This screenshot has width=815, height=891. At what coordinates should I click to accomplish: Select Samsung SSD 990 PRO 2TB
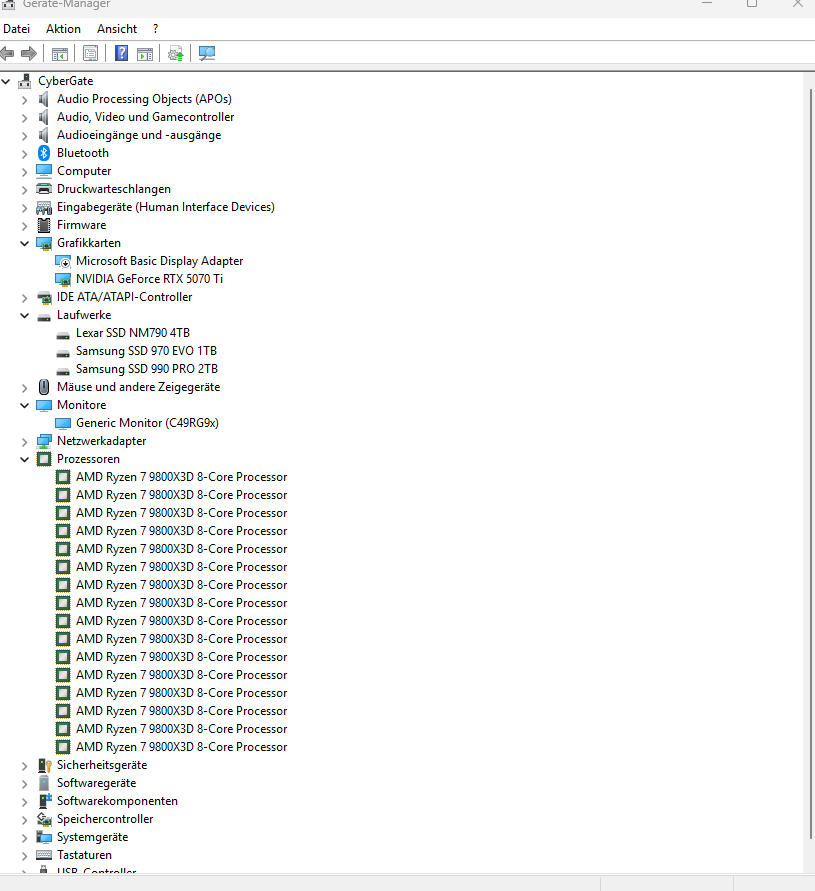click(147, 369)
